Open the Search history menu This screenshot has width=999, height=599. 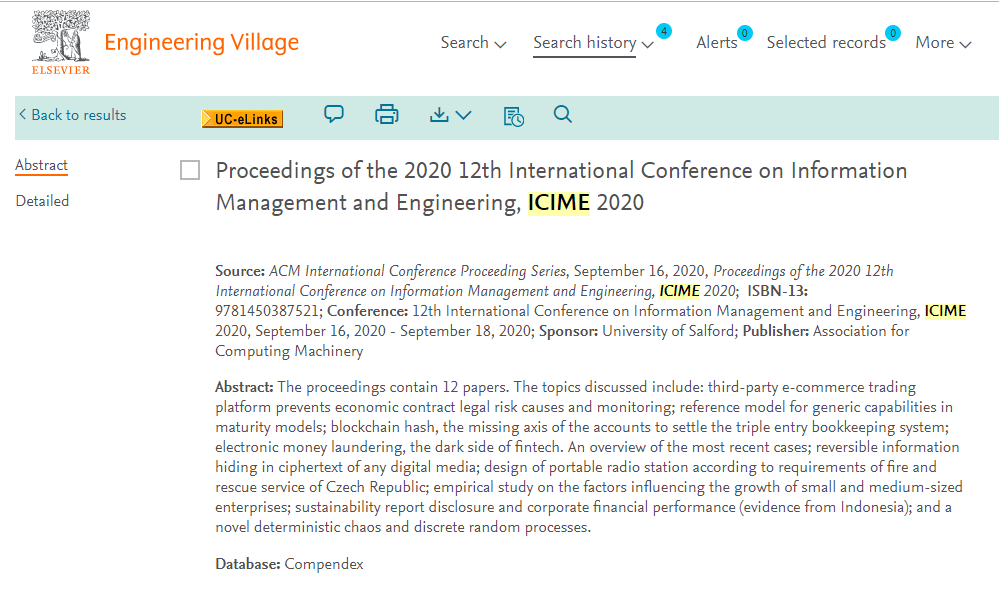593,43
